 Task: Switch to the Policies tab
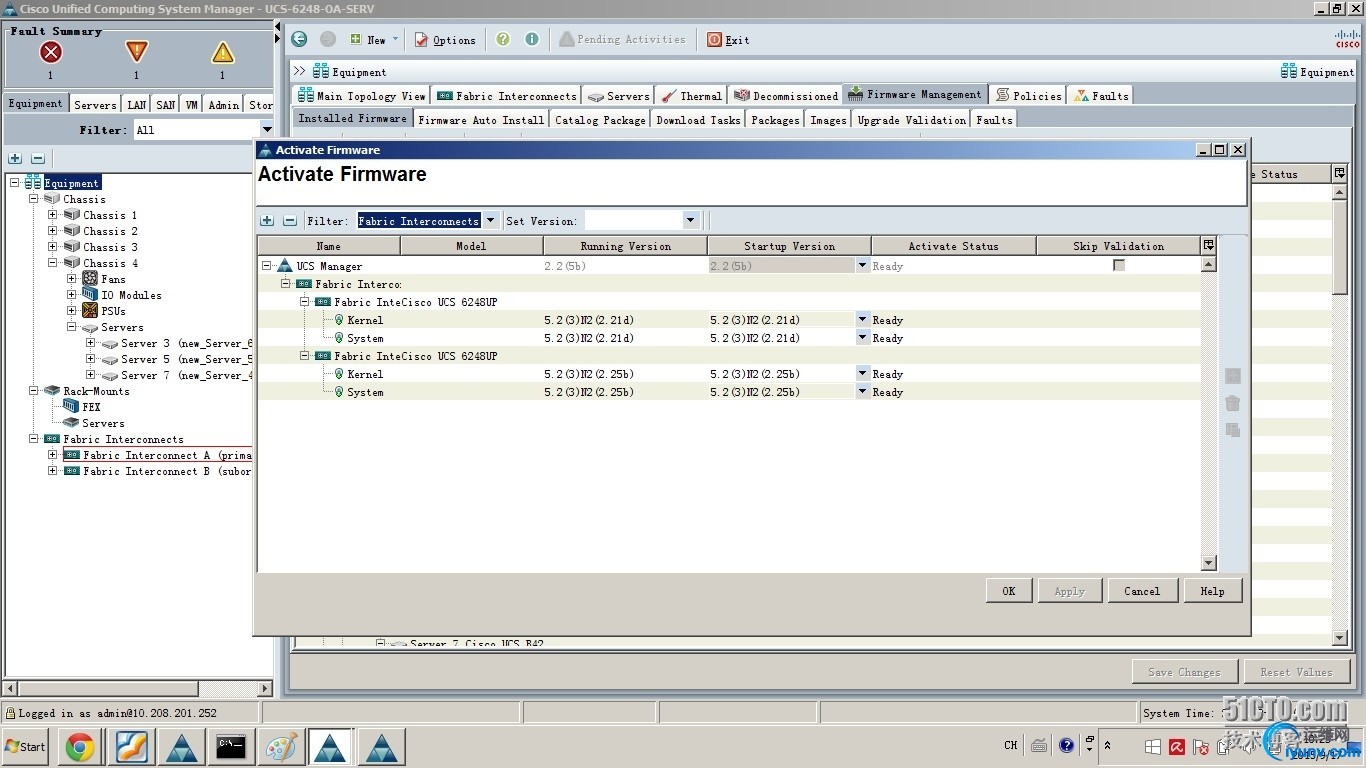tap(1028, 95)
